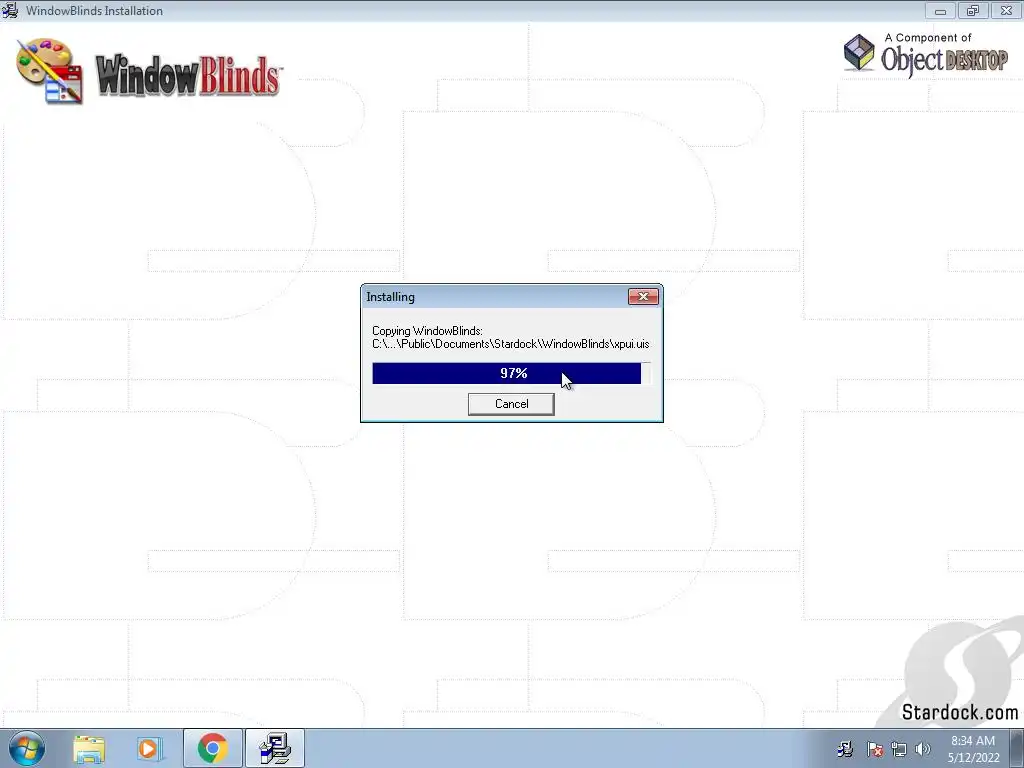Viewport: 1024px width, 768px height.
Task: Close the Installing dialog
Action: (643, 296)
